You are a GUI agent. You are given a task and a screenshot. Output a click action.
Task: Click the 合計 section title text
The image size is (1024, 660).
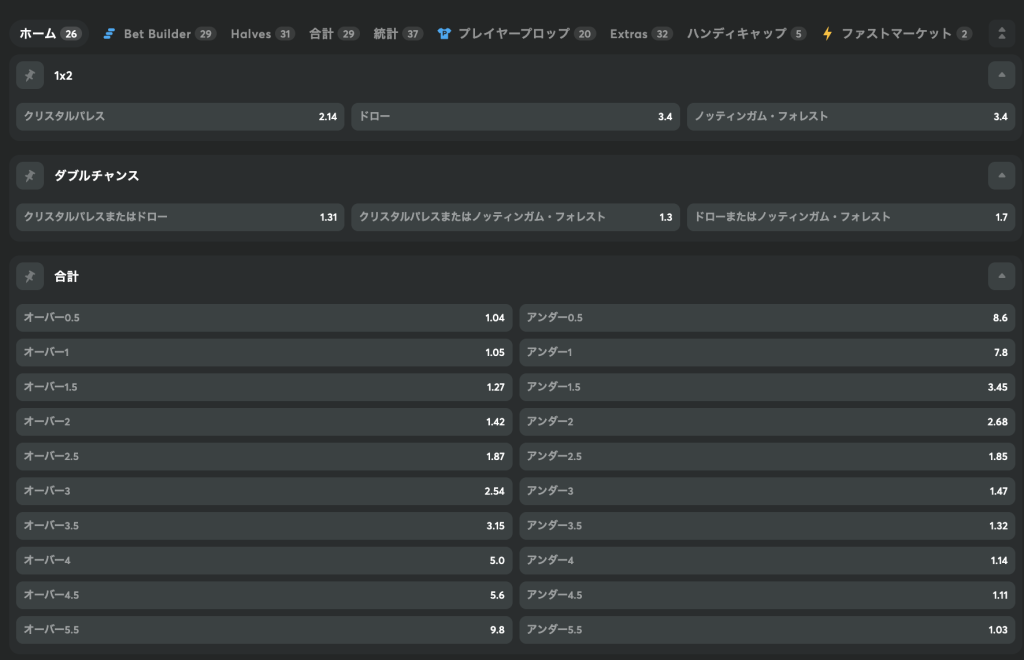(x=66, y=276)
